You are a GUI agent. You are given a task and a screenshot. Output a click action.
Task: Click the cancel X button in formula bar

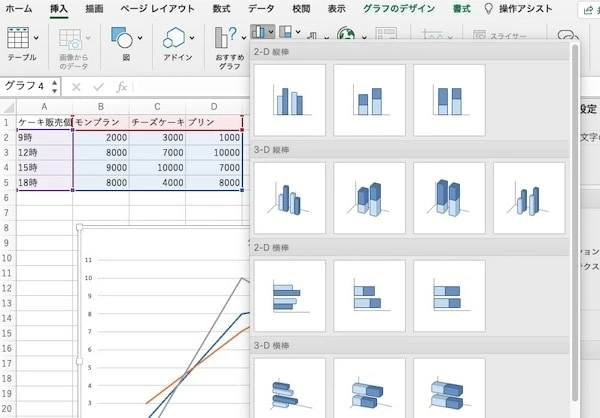click(77, 87)
